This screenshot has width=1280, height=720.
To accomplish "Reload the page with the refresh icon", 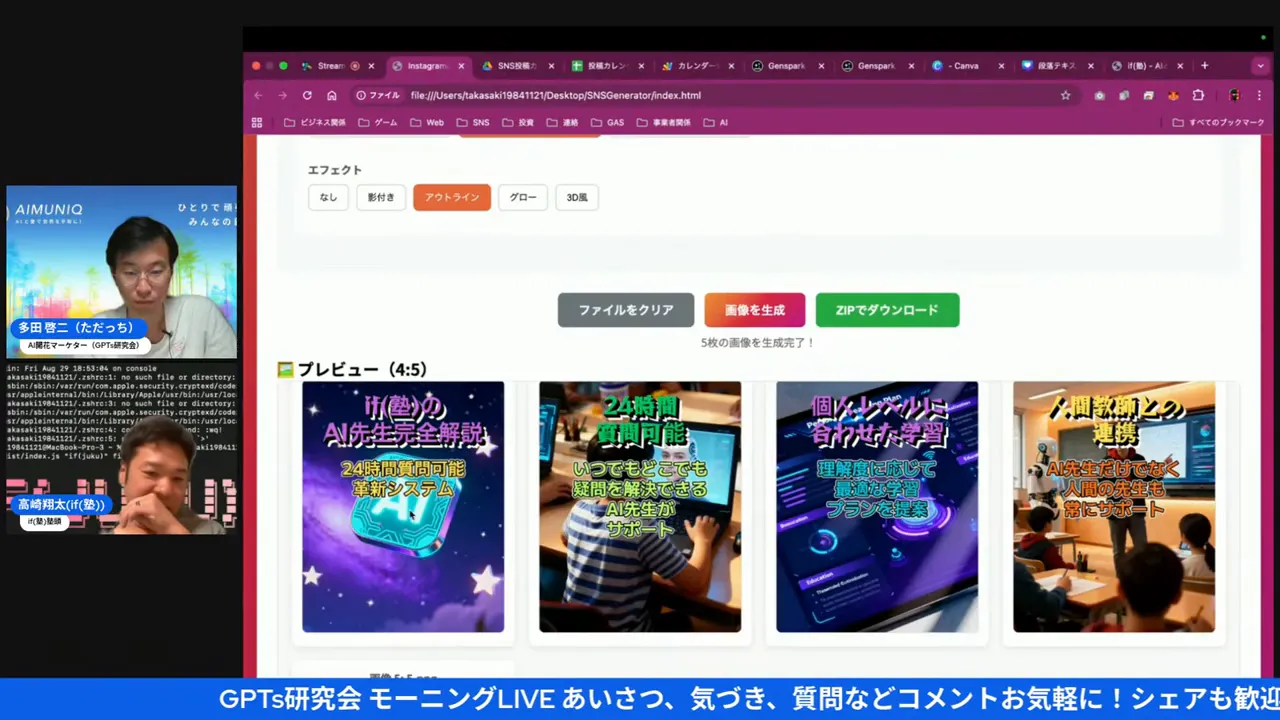I will tap(307, 95).
